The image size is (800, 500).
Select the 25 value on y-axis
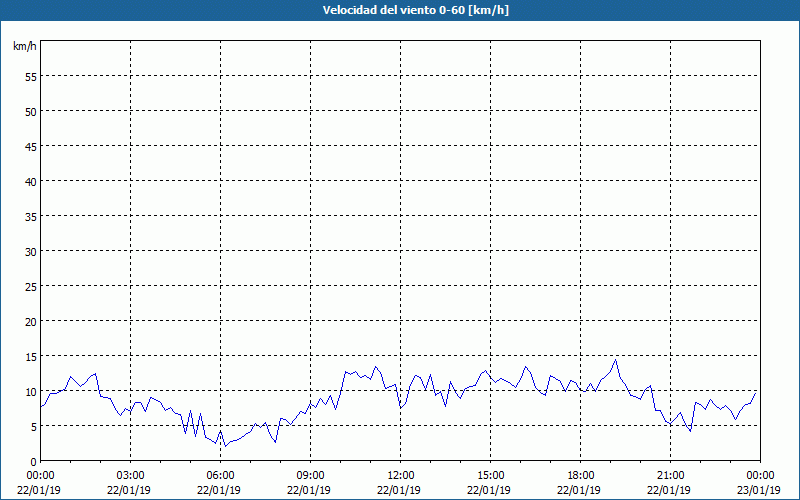(31, 286)
